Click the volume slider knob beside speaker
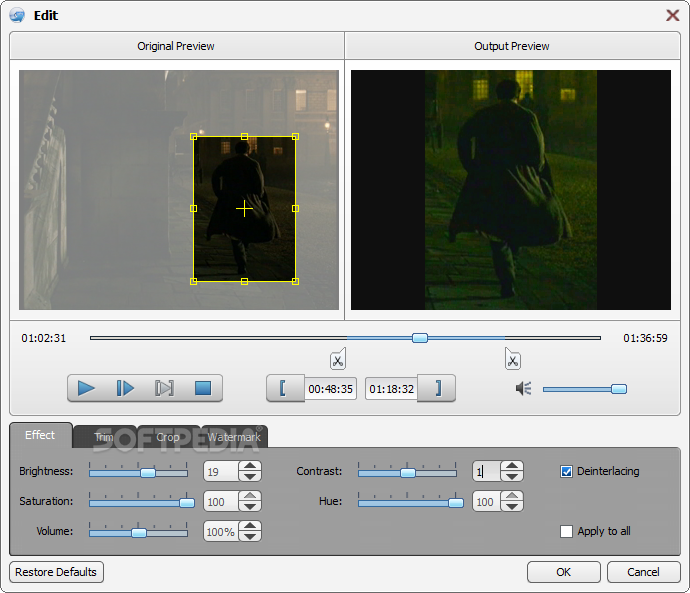Screen dimensions: 690x593 coord(619,389)
